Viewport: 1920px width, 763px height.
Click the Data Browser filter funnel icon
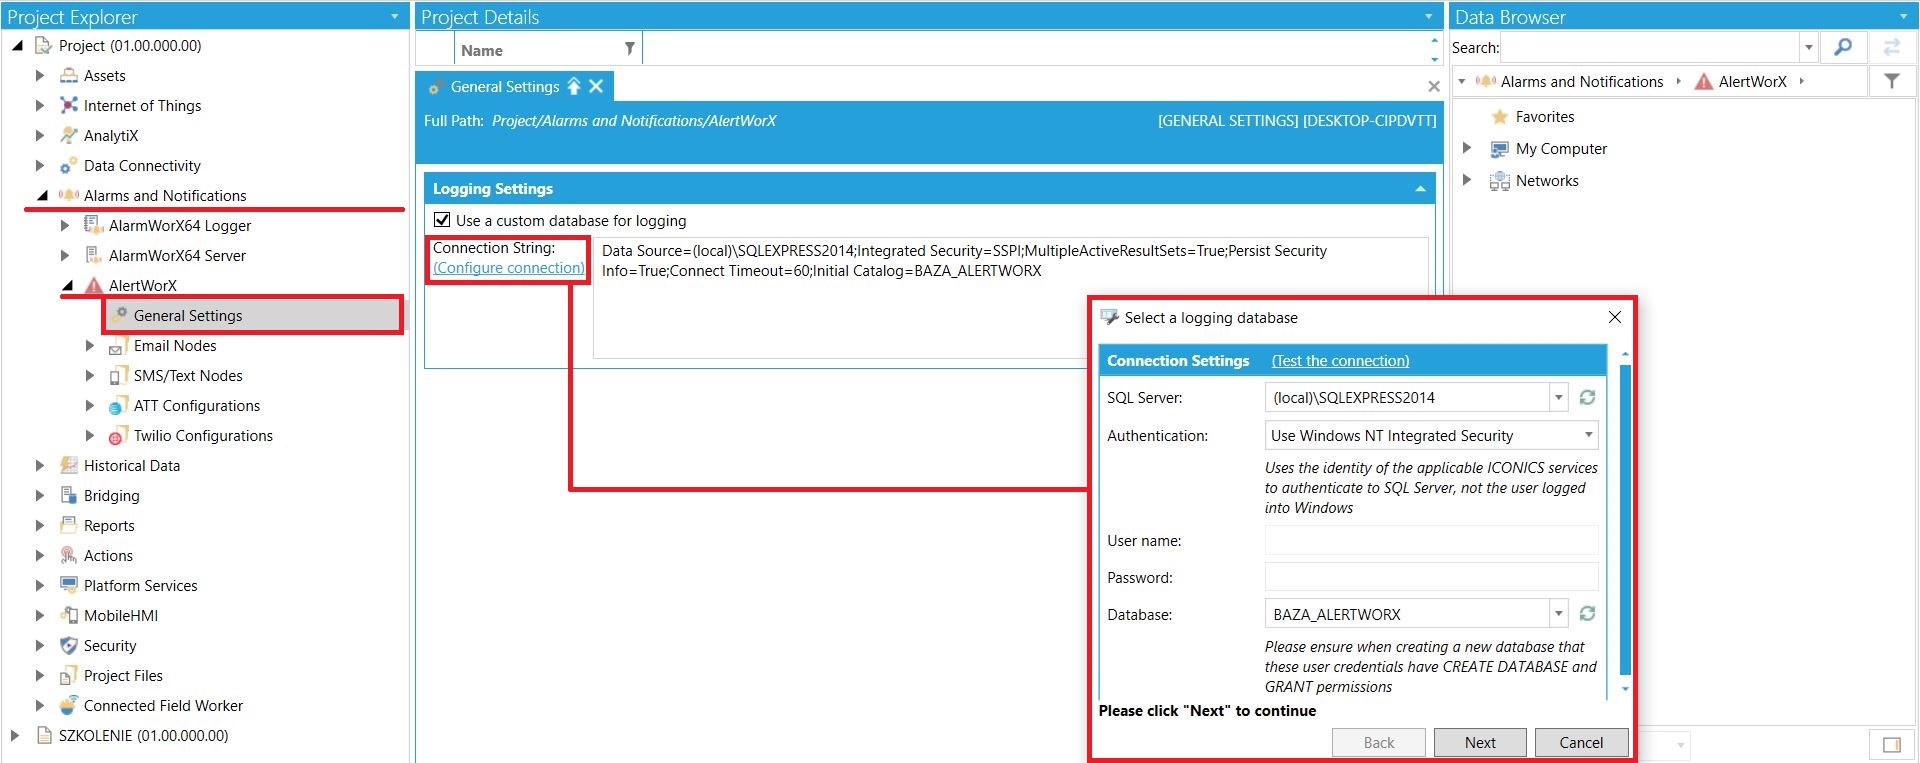point(1892,81)
